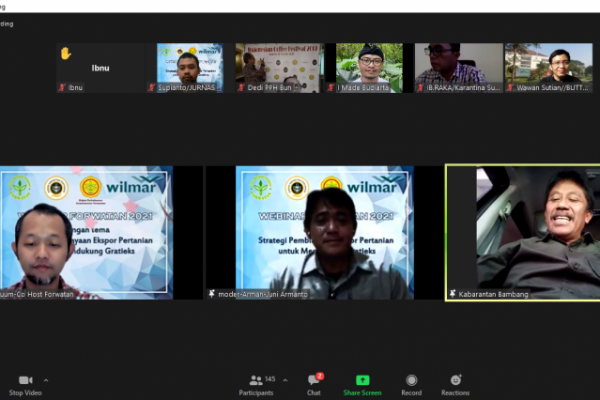Open the Chat panel

313,381
